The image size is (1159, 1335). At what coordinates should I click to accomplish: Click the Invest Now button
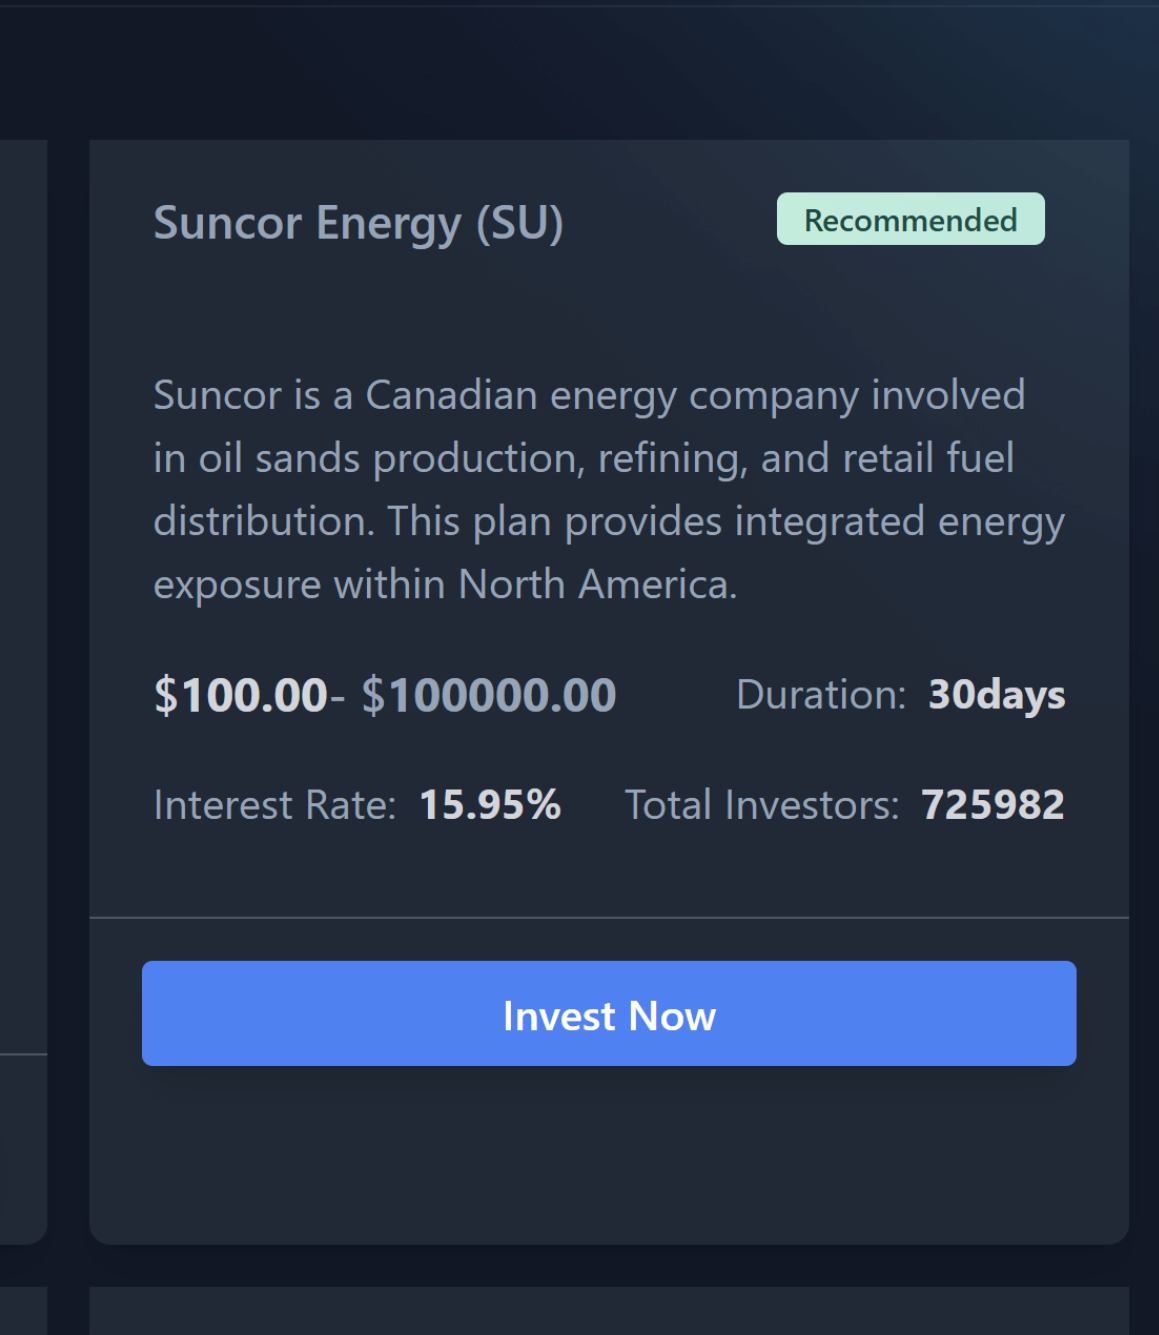[609, 1014]
